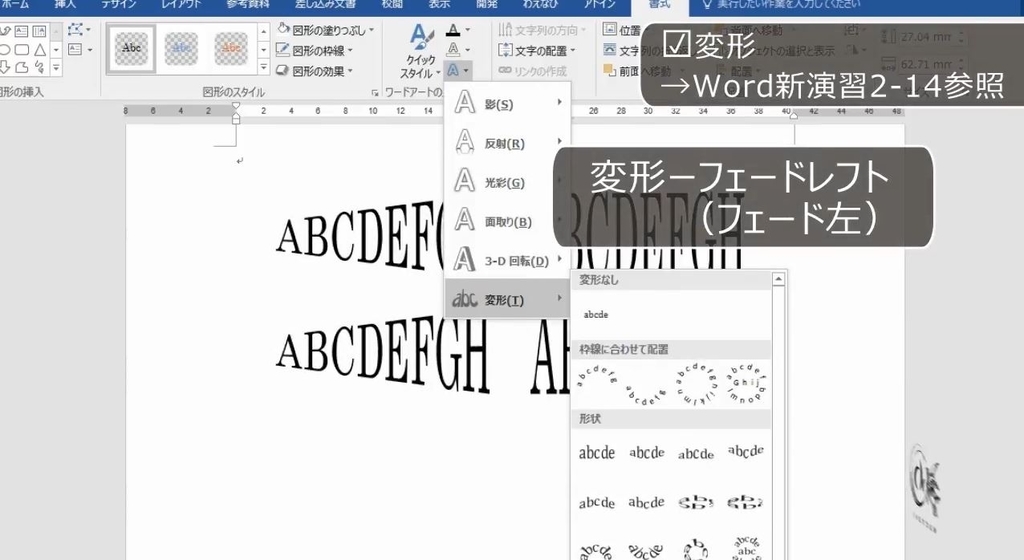Pick the curved-down abcde warp in bottom row

tap(646, 550)
